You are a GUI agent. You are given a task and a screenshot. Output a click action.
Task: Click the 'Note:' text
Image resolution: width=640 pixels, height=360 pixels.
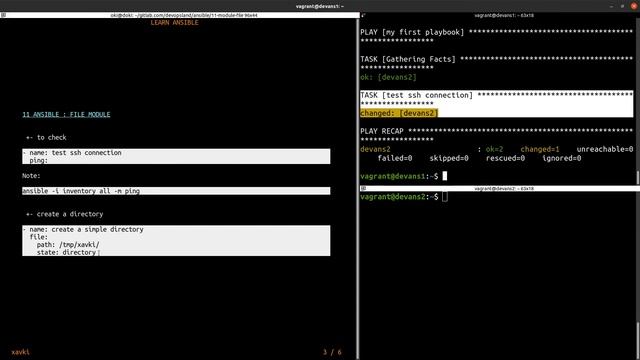coord(31,176)
